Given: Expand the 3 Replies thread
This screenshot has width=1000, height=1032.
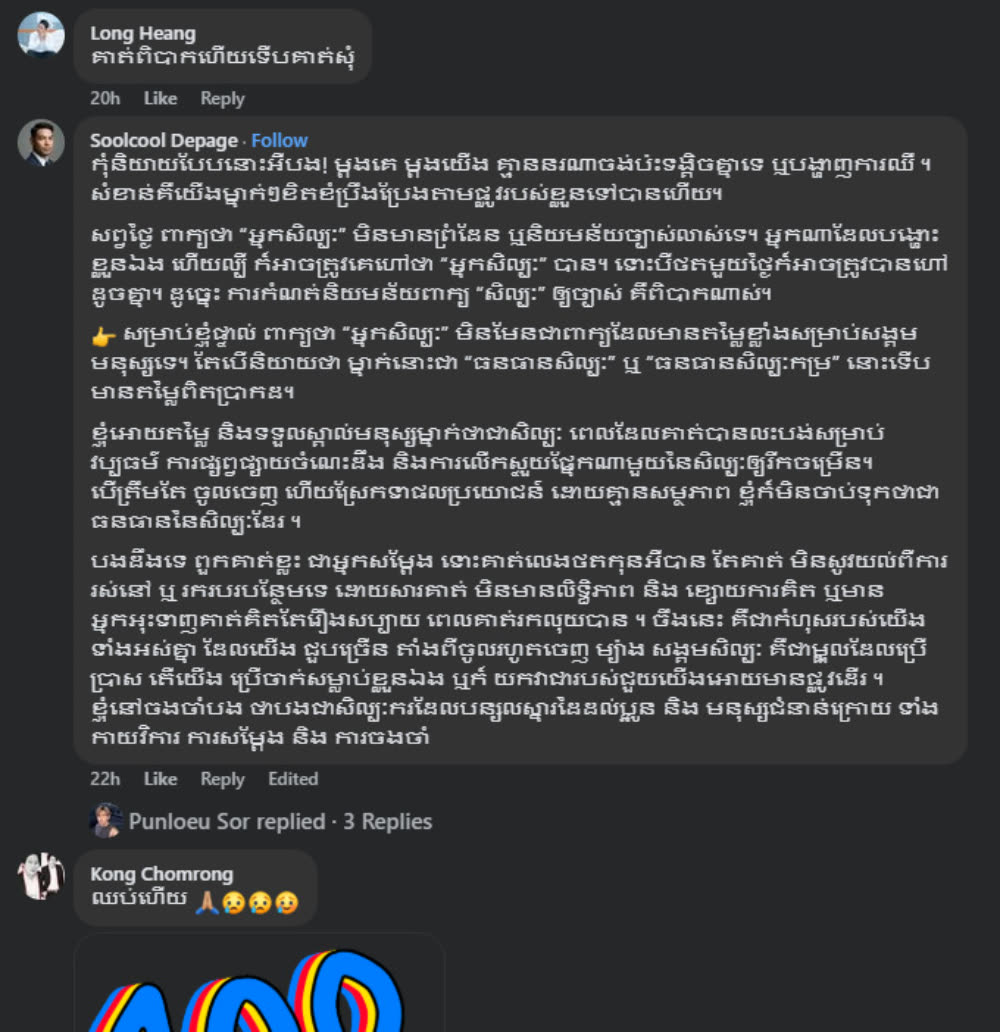Looking at the screenshot, I should [x=388, y=821].
